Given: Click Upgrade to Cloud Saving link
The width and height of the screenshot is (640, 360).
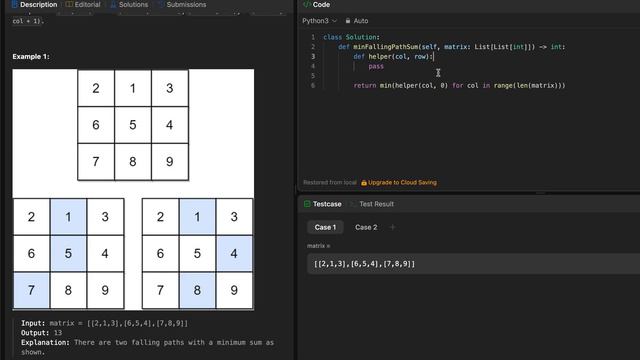Looking at the screenshot, I should [x=402, y=182].
